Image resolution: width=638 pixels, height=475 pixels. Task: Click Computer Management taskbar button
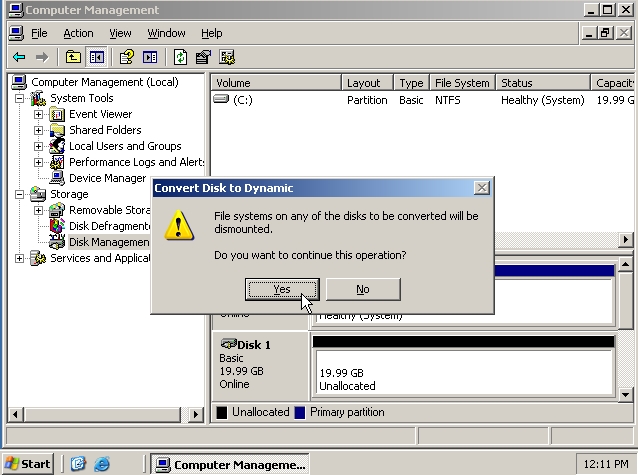[230, 464]
